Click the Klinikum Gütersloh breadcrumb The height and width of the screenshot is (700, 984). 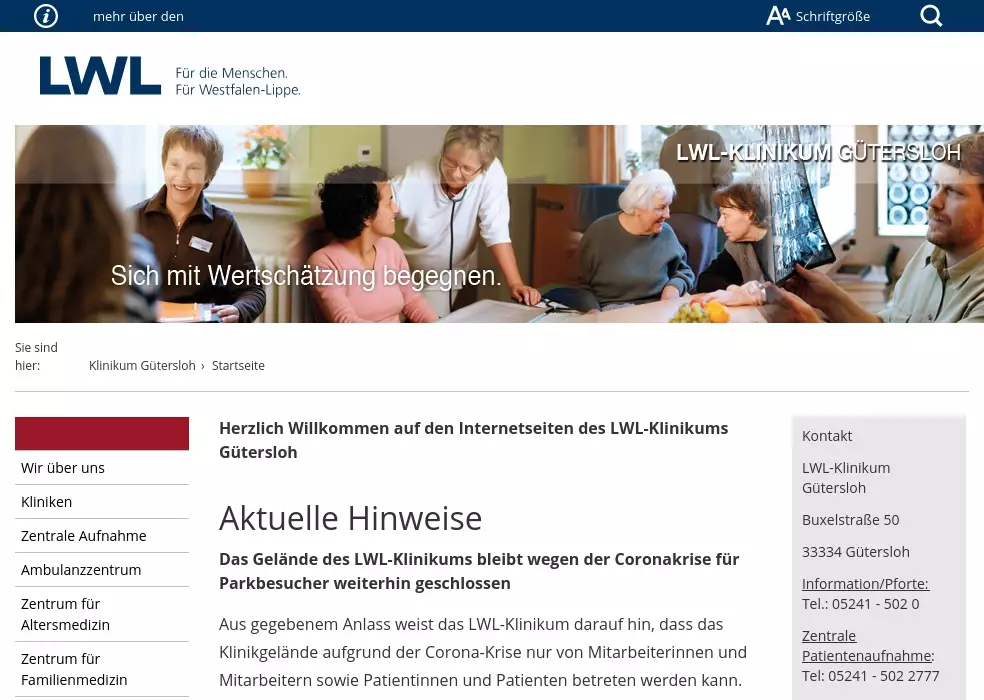click(142, 366)
